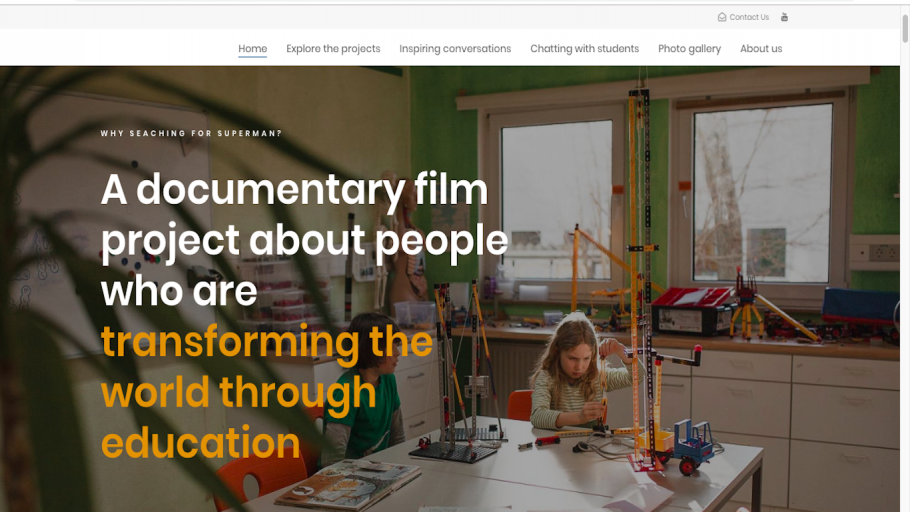Click the 'project about people' headline line

click(304, 241)
